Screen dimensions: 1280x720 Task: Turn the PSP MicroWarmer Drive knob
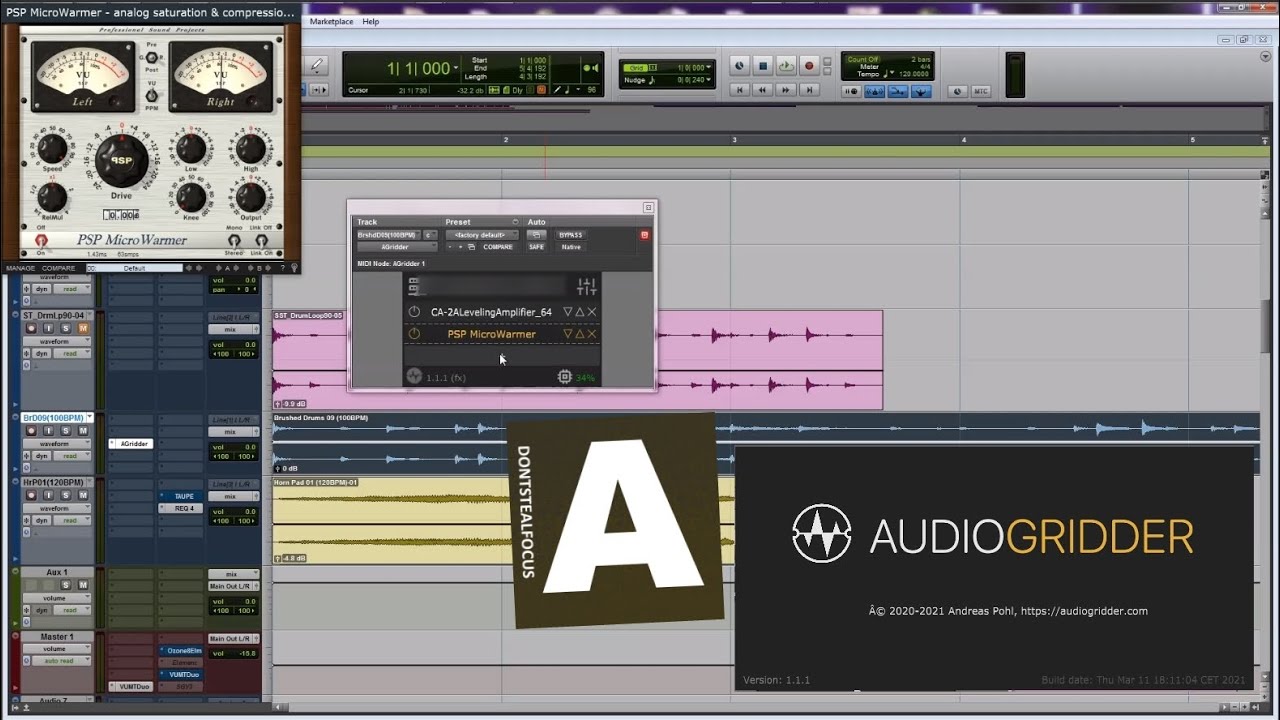point(121,161)
